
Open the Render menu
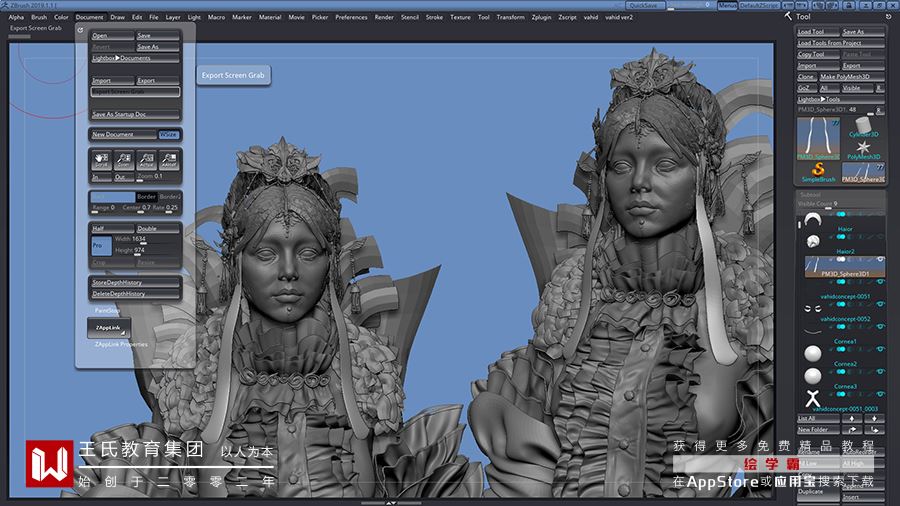(384, 17)
